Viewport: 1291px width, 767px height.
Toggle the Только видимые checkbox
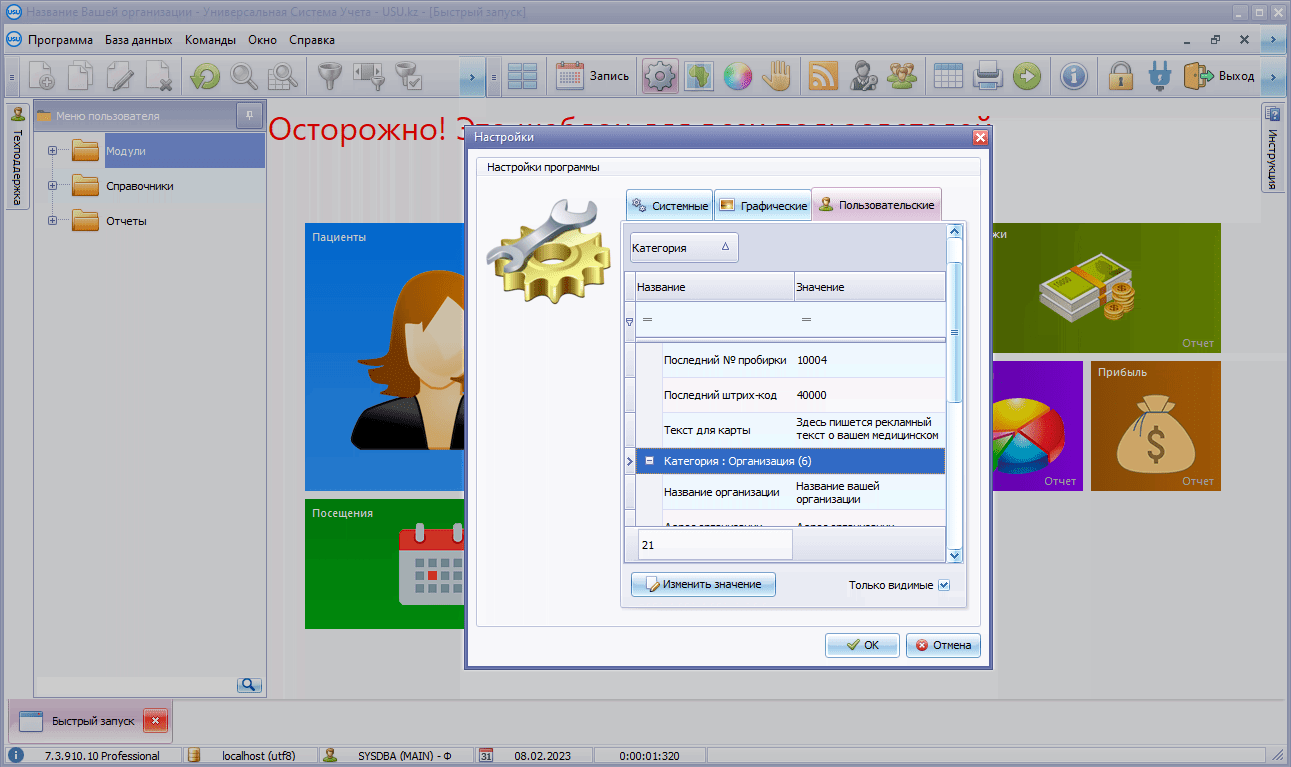tap(944, 585)
